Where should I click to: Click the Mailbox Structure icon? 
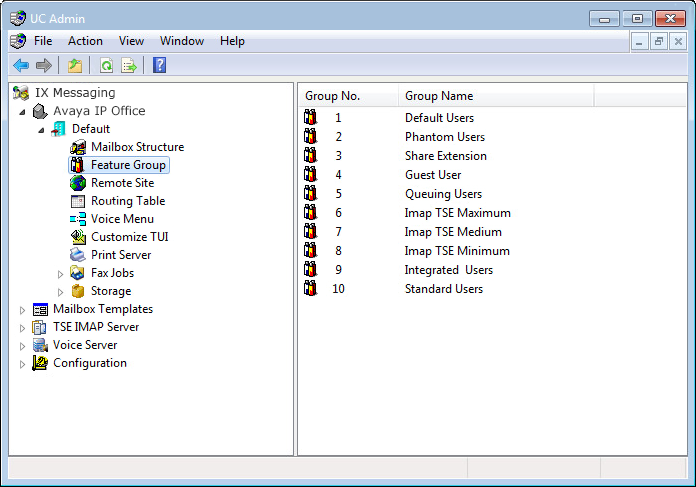click(x=78, y=147)
